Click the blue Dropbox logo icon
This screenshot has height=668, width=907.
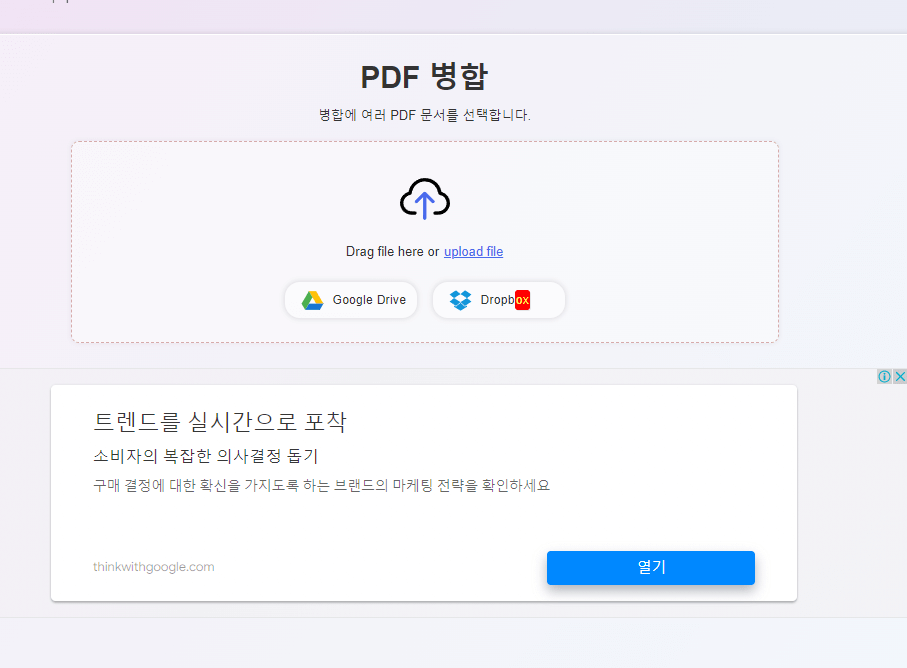click(461, 299)
